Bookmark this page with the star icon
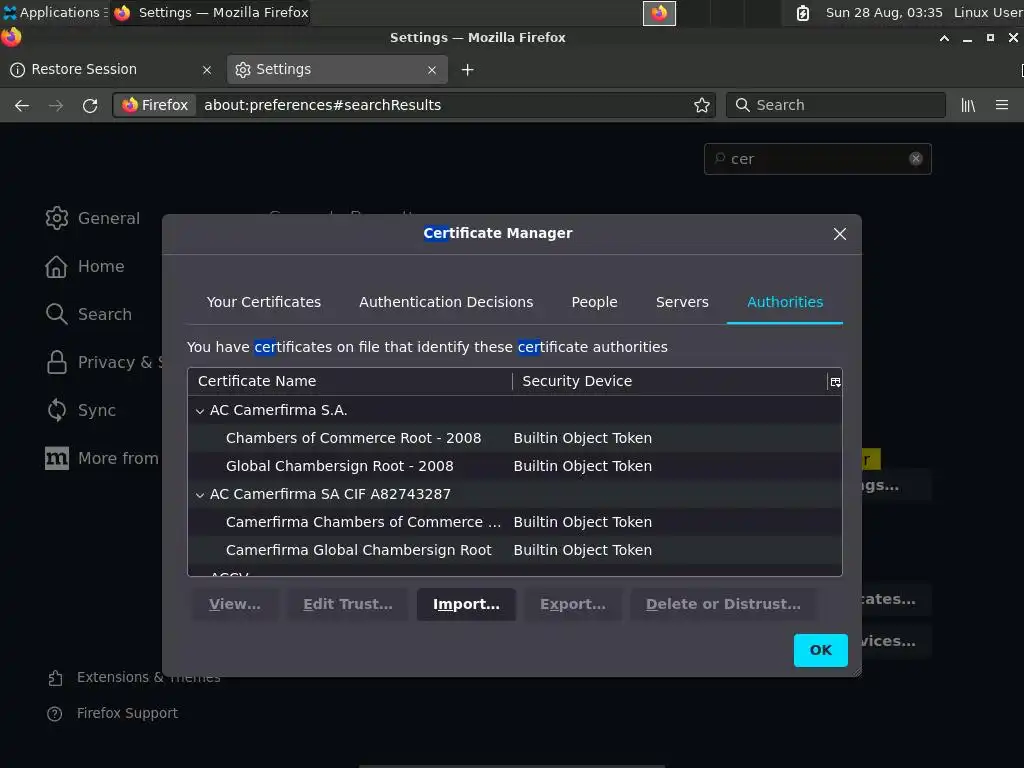The image size is (1024, 768). click(x=701, y=105)
